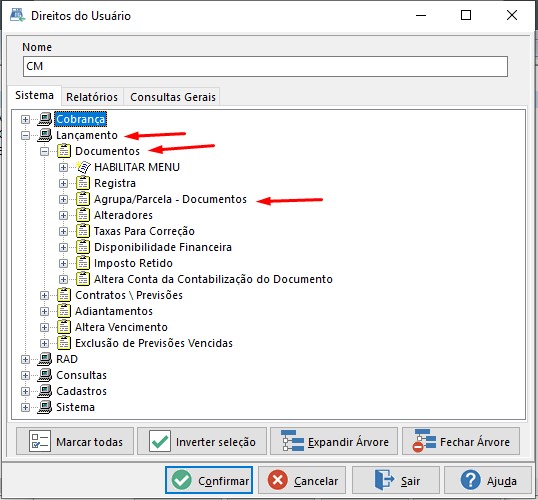Collapse the Lançamento tree node
538x500 pixels.
[25, 136]
